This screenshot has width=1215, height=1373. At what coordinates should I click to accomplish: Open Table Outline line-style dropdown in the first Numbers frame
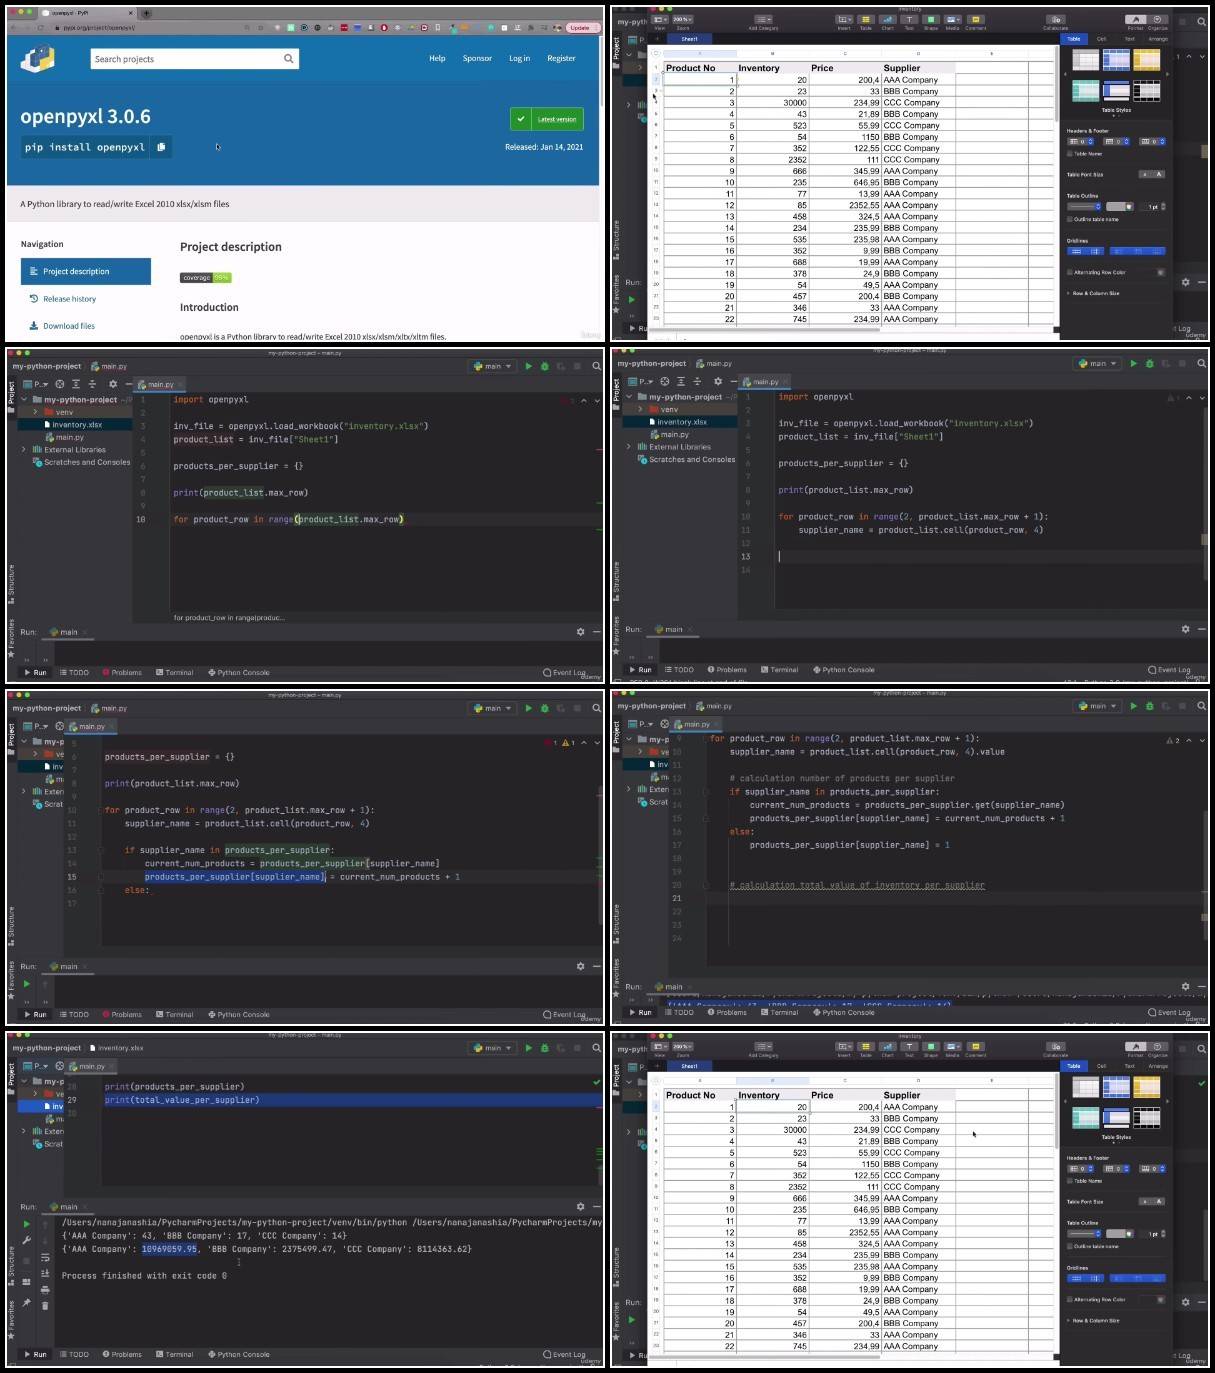click(x=1085, y=206)
